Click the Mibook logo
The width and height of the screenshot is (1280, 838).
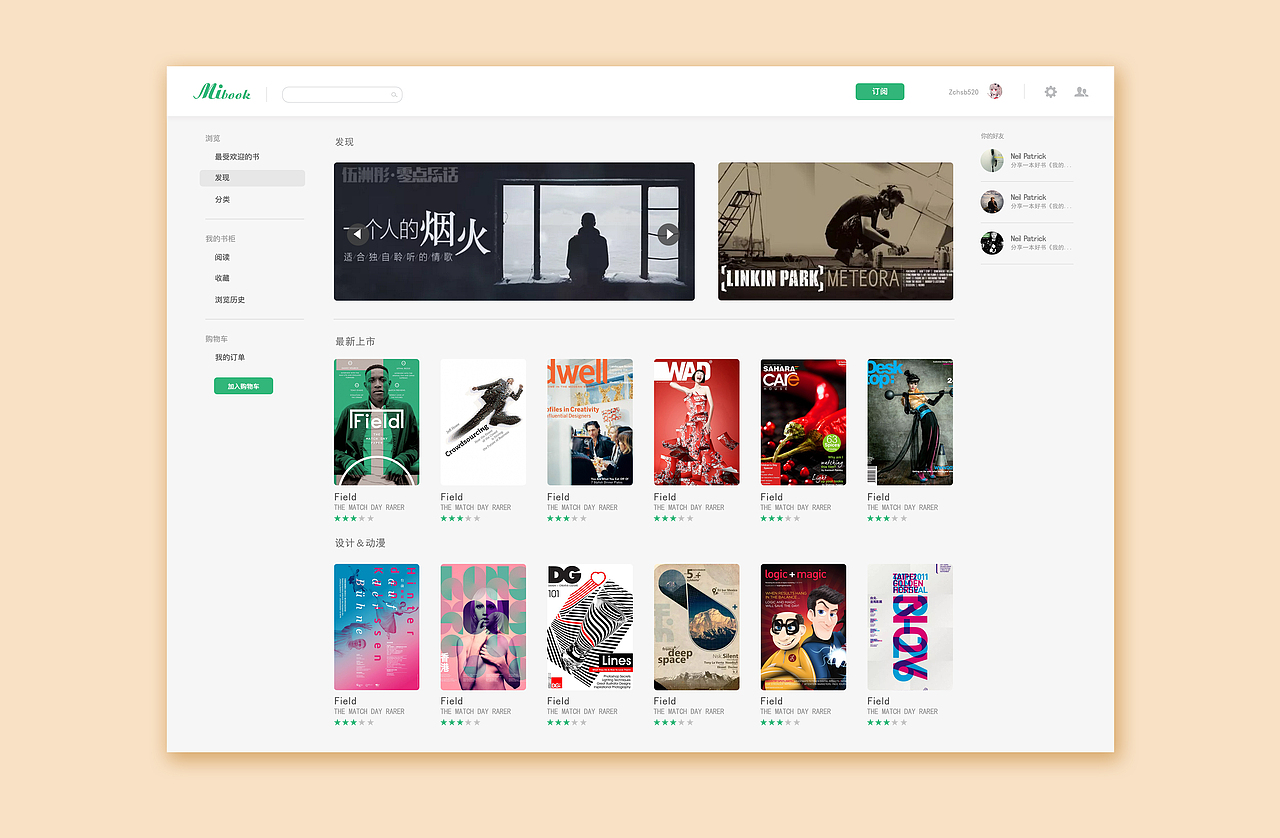(x=222, y=92)
